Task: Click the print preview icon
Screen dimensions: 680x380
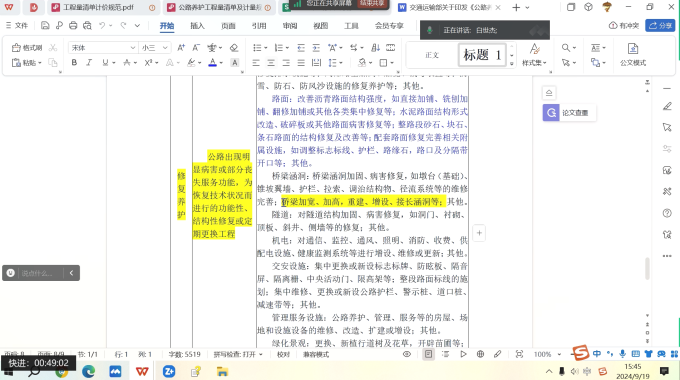Action: 87,26
